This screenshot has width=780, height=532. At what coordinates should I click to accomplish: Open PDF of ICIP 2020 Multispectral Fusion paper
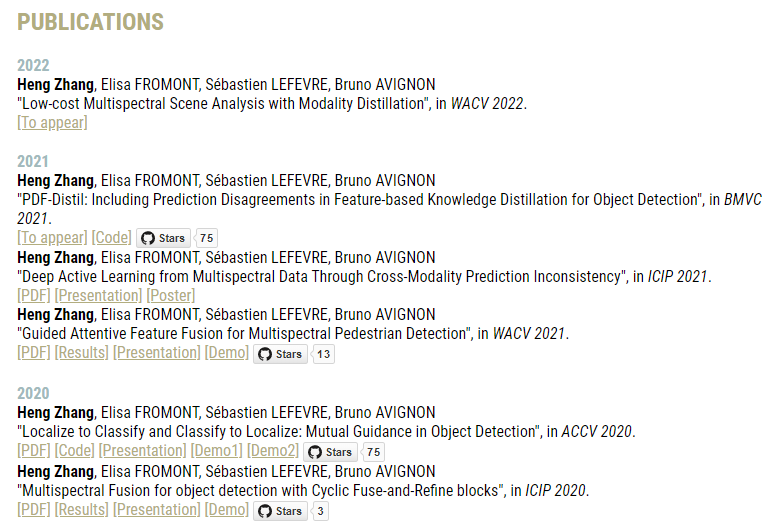click(x=34, y=510)
